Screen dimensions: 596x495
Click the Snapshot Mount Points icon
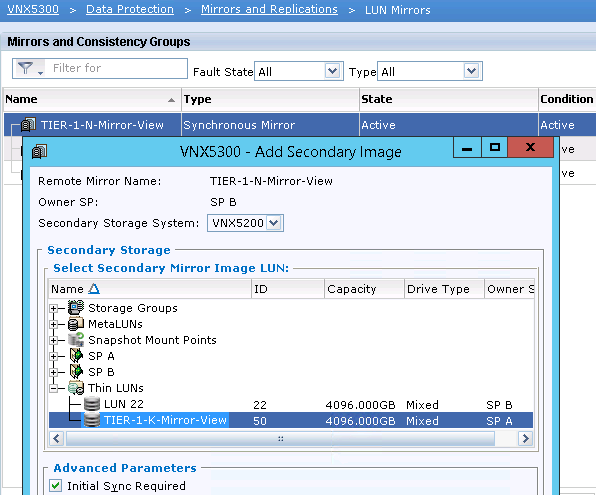coord(76,340)
